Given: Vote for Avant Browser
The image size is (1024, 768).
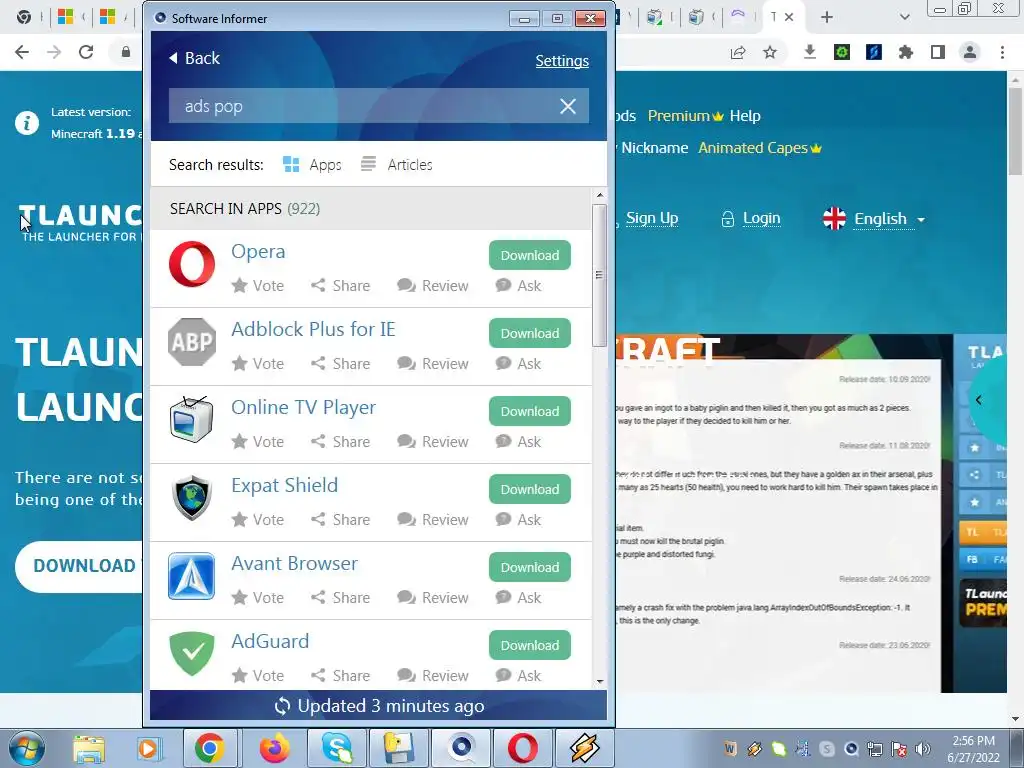Looking at the screenshot, I should (x=258, y=598).
